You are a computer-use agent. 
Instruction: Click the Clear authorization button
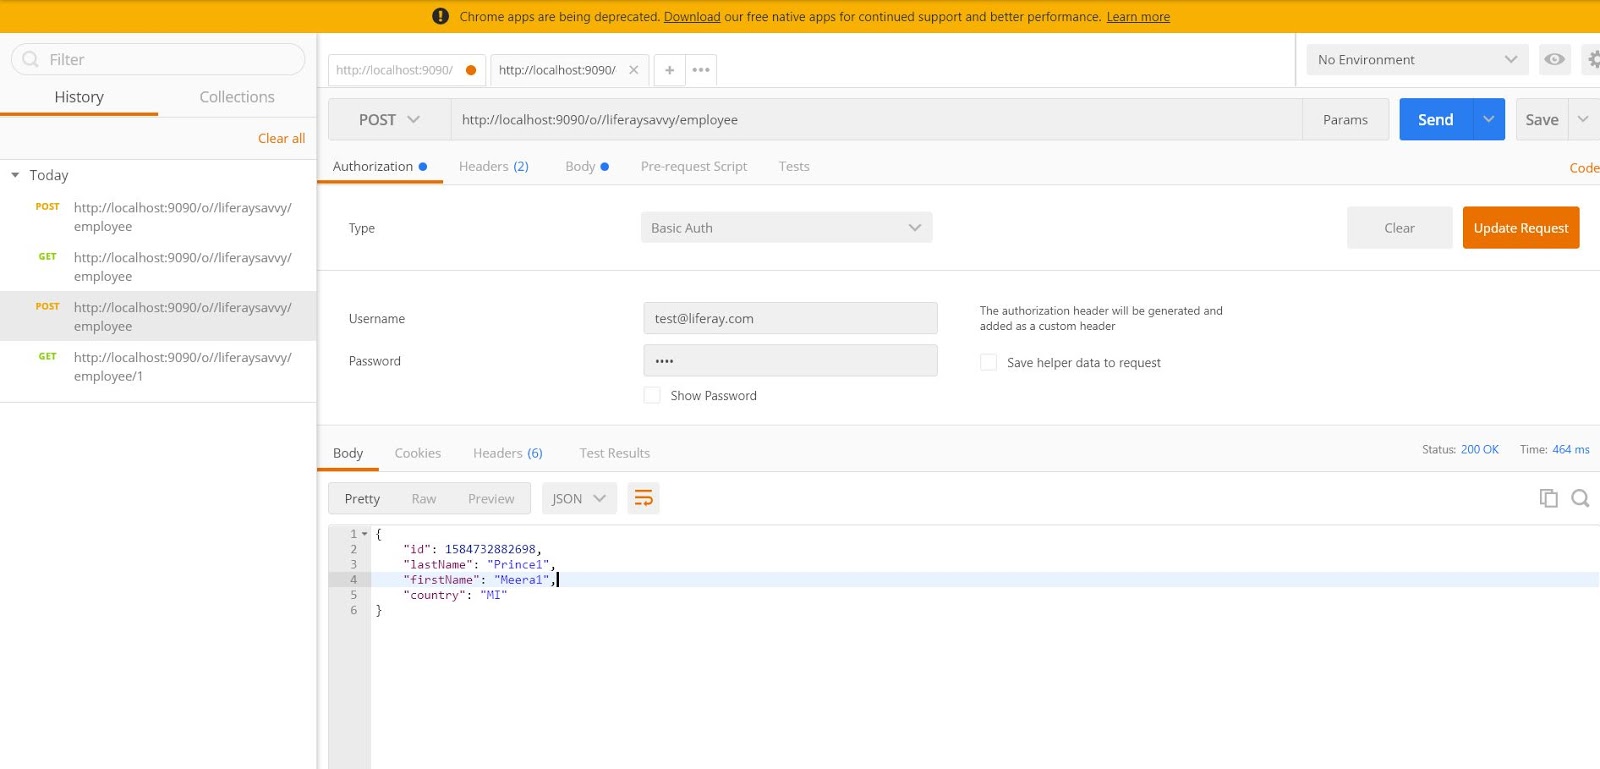pos(1399,228)
